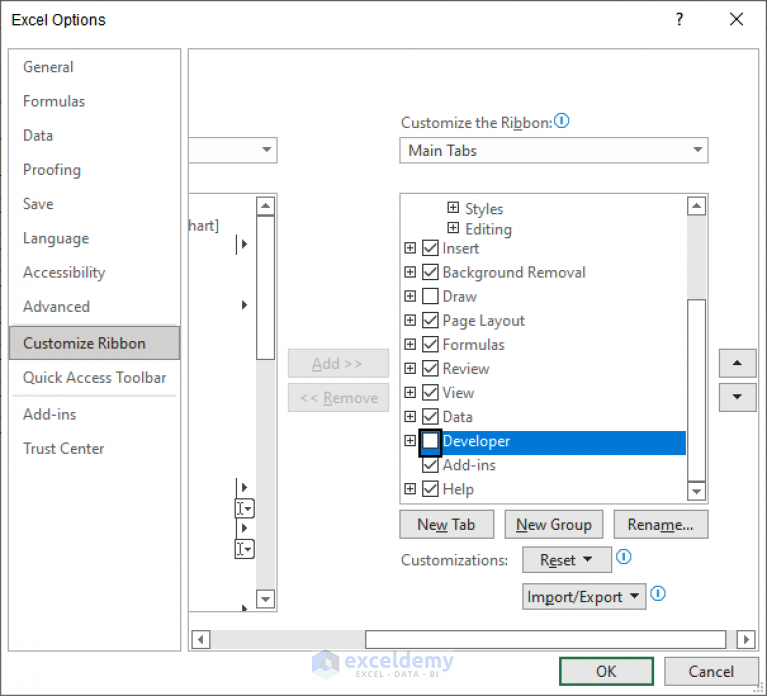Click the OK button
The image size is (767, 696).
click(x=606, y=671)
